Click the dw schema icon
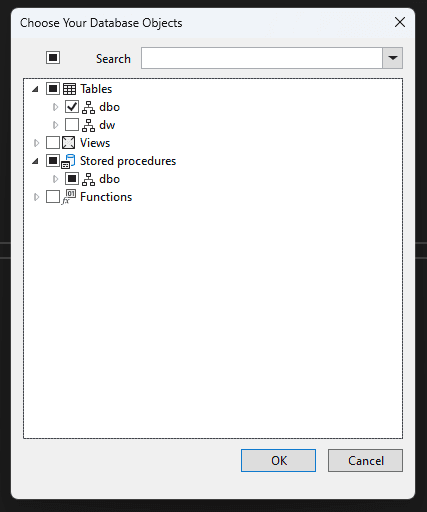 (x=88, y=125)
